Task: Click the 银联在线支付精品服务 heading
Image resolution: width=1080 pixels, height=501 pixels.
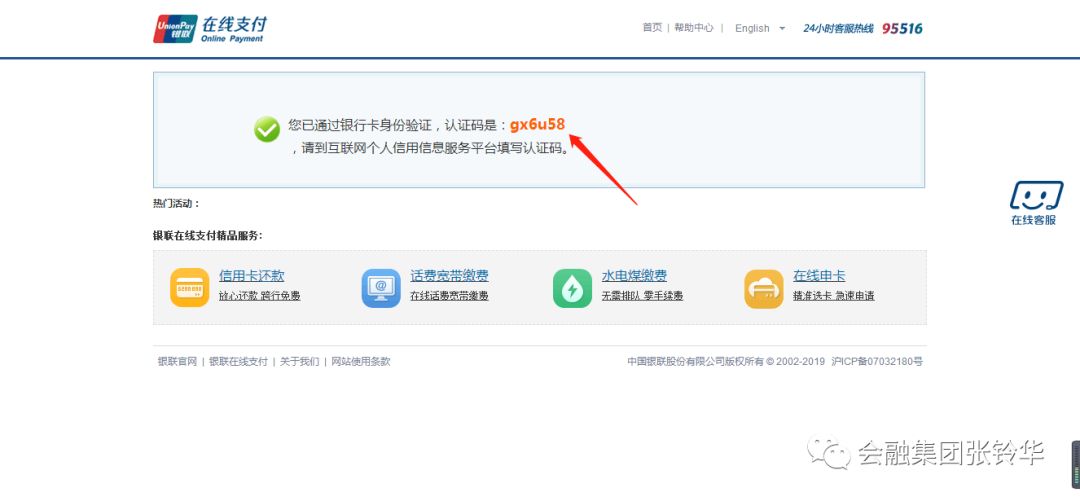Action: (x=208, y=236)
